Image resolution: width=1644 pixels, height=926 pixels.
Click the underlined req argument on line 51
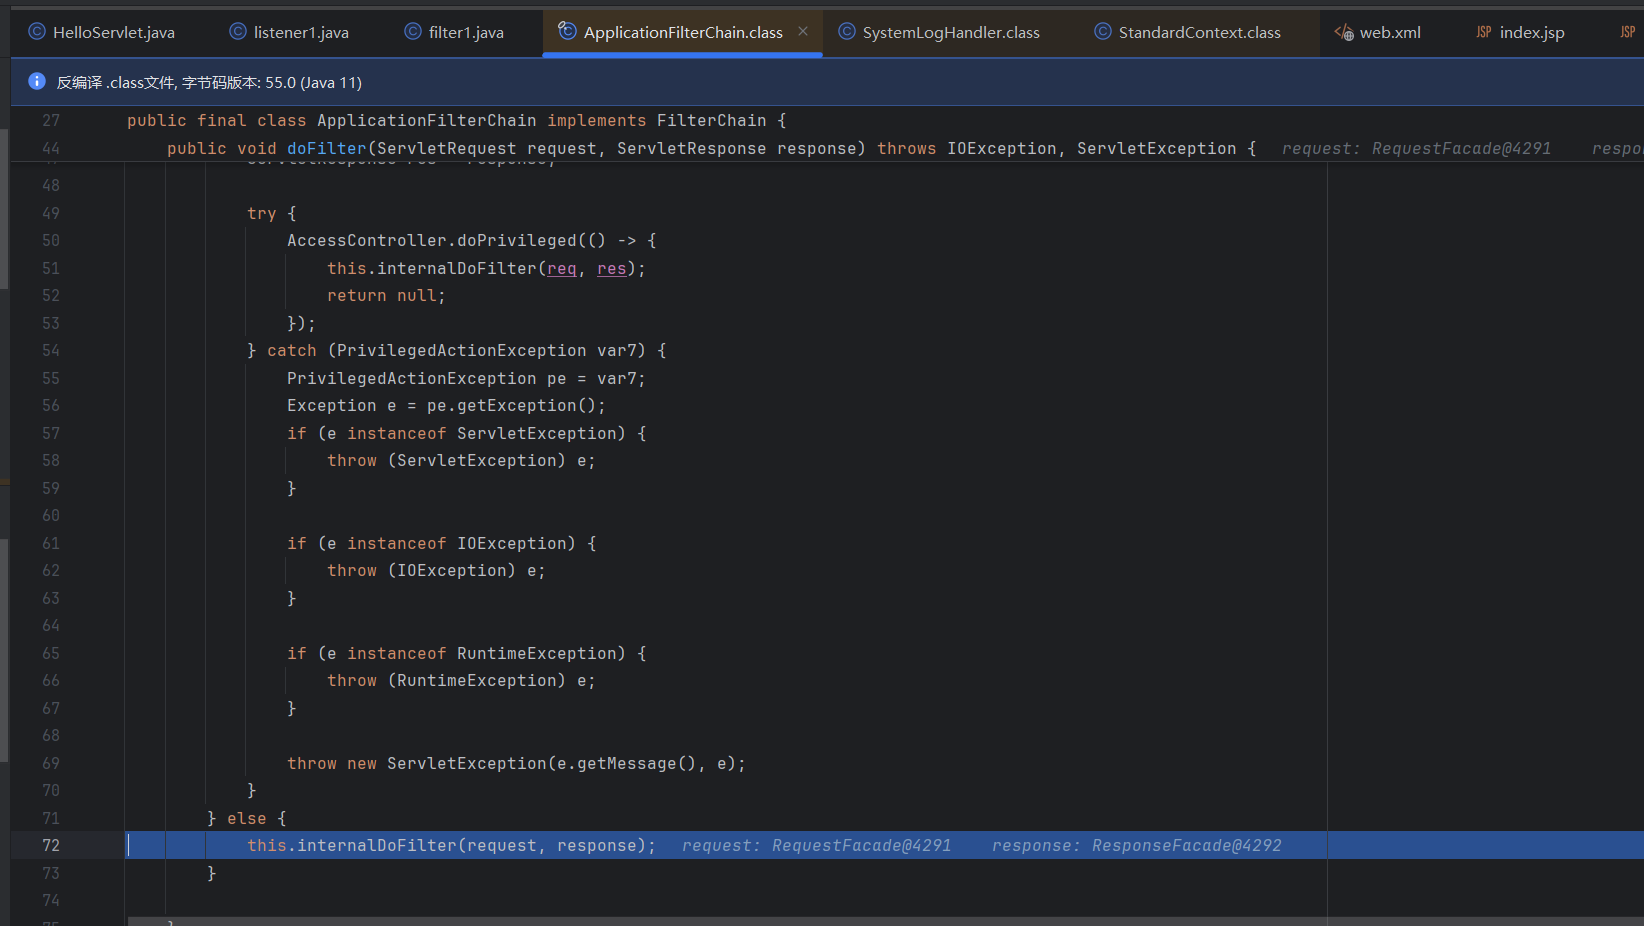pyautogui.click(x=561, y=268)
